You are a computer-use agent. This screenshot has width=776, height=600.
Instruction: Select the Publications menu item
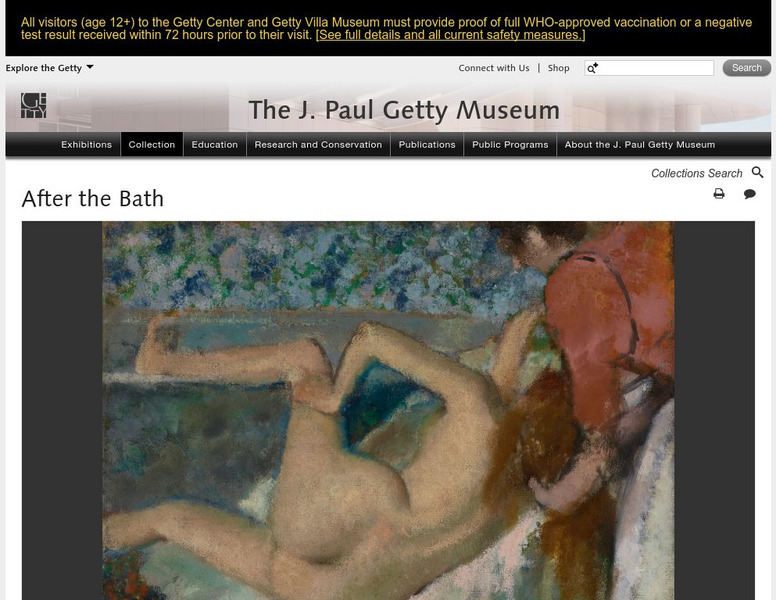(427, 145)
